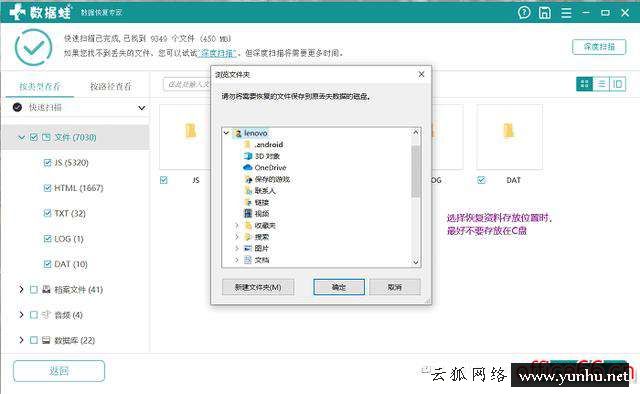Select the 图片 folder
The width and height of the screenshot is (640, 394).
coord(262,248)
